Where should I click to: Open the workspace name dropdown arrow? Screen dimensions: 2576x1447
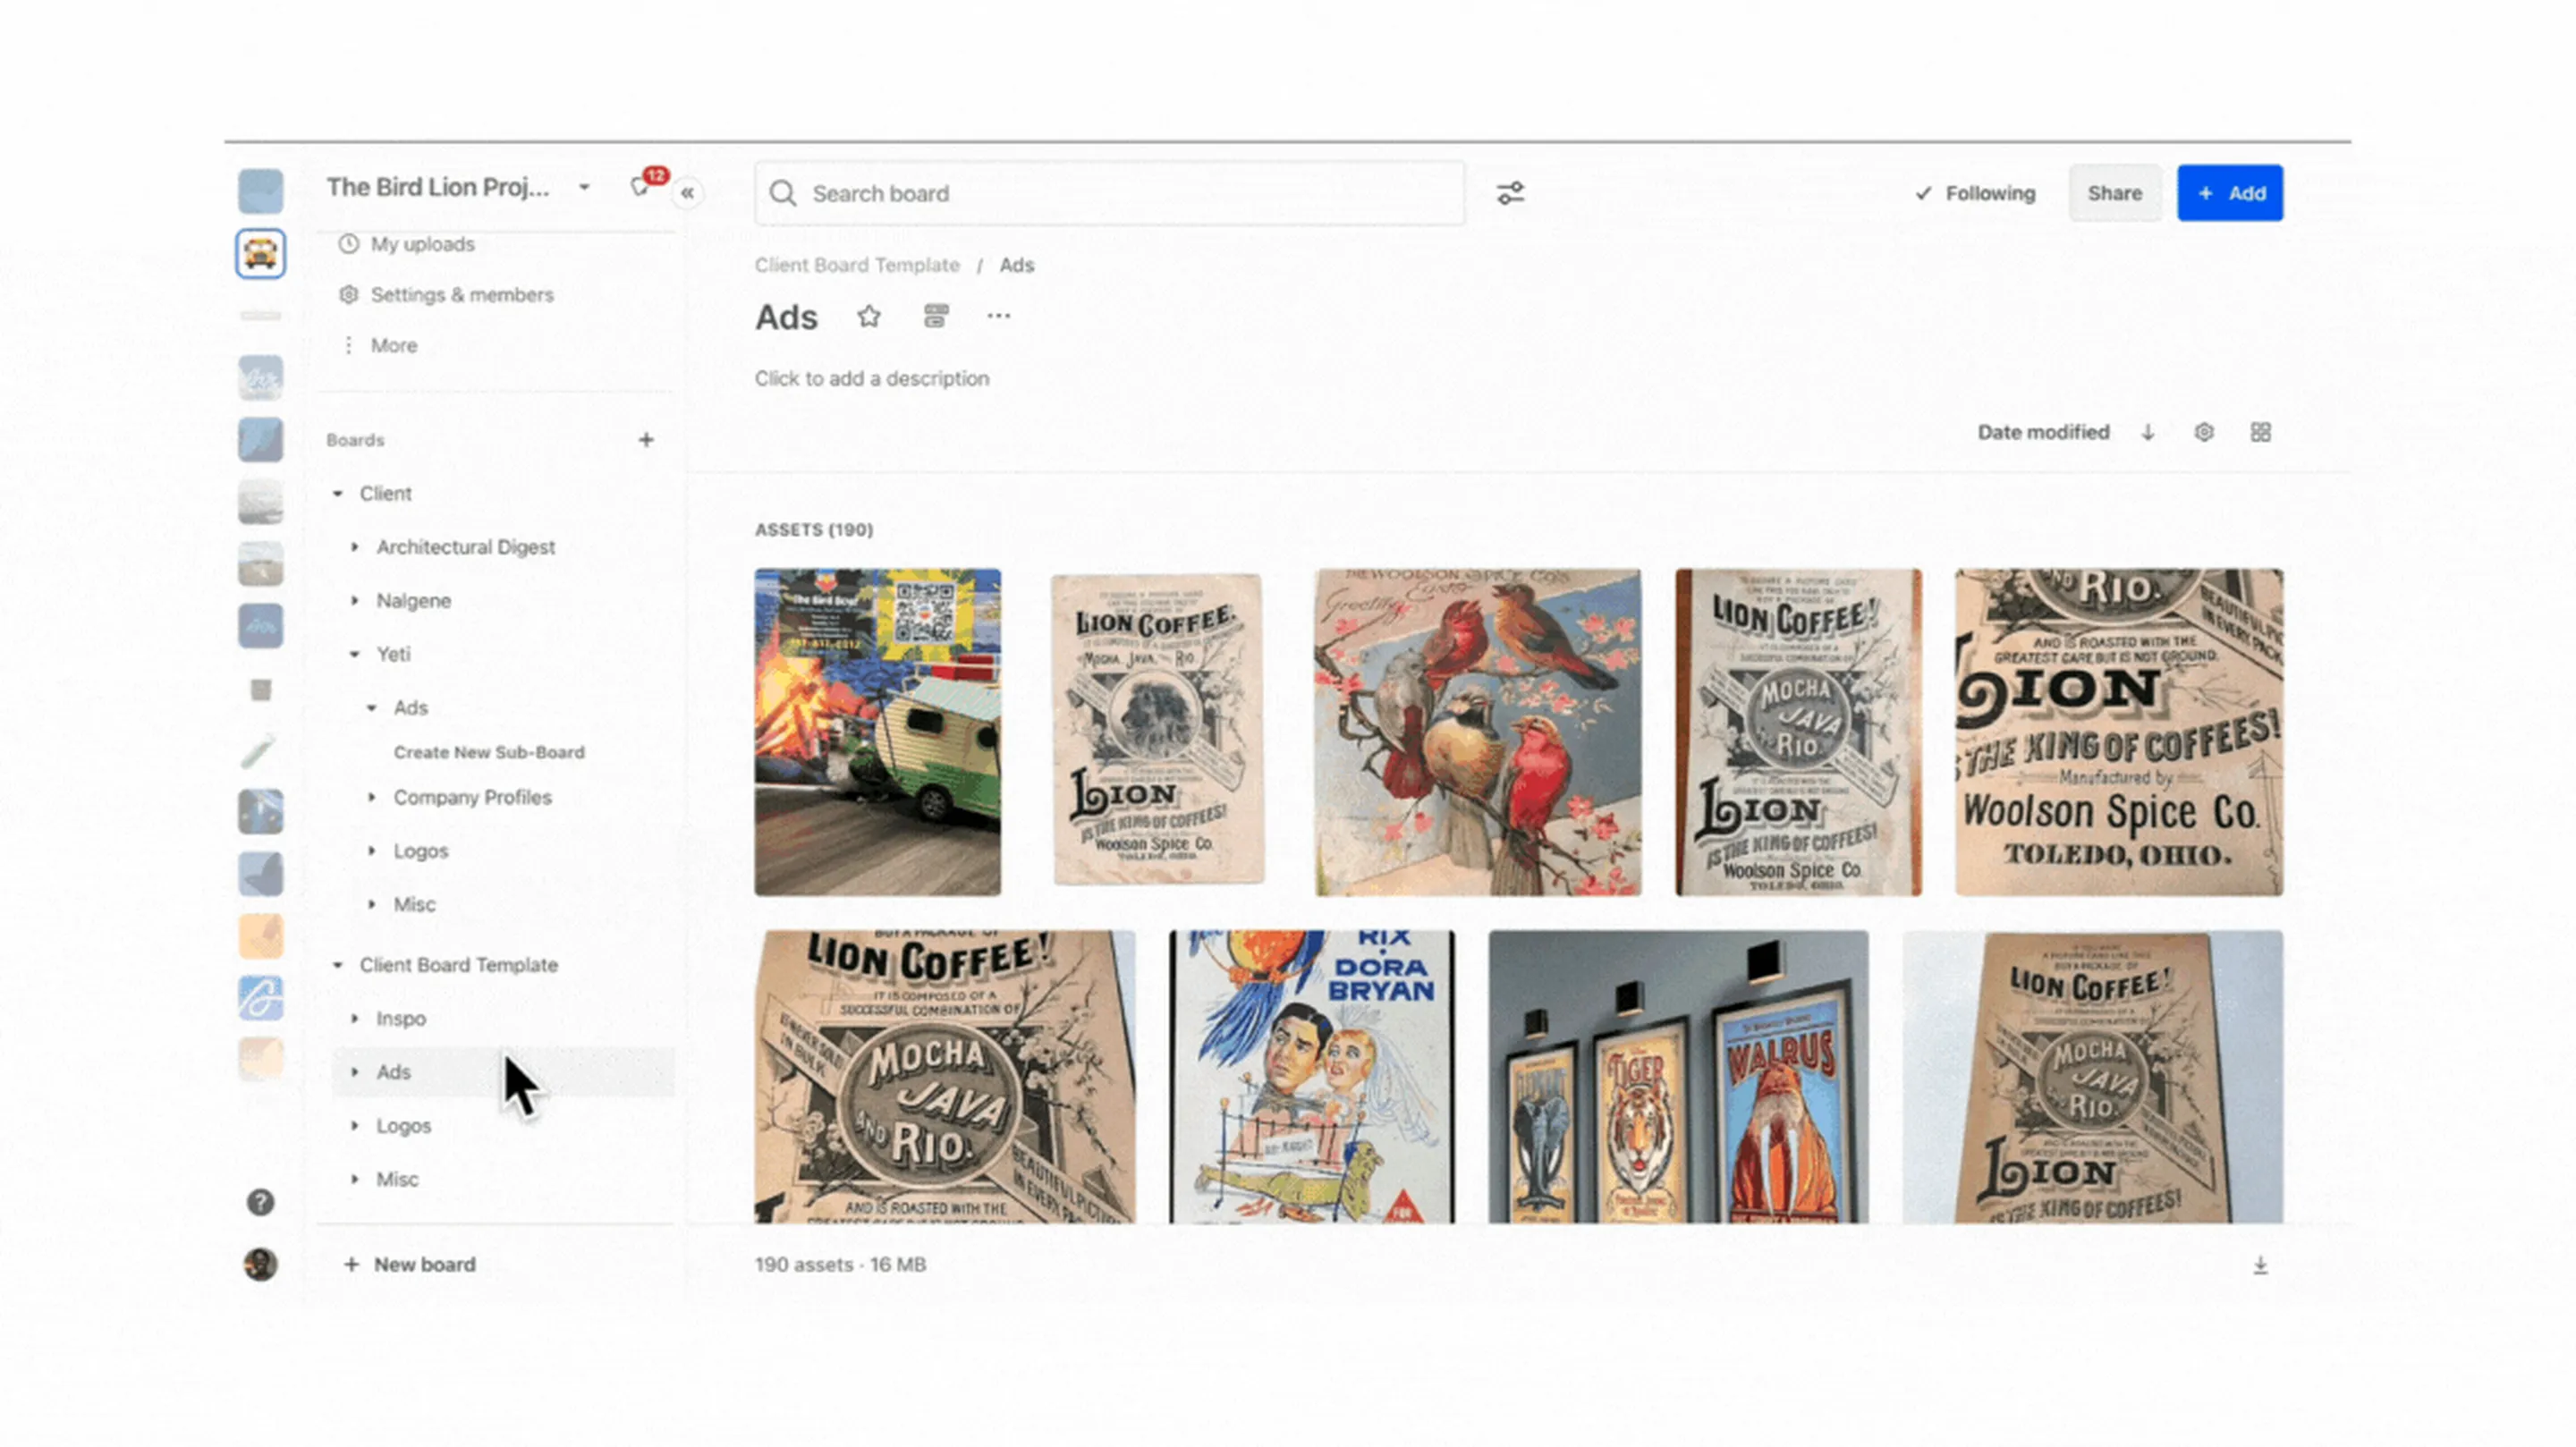click(584, 187)
